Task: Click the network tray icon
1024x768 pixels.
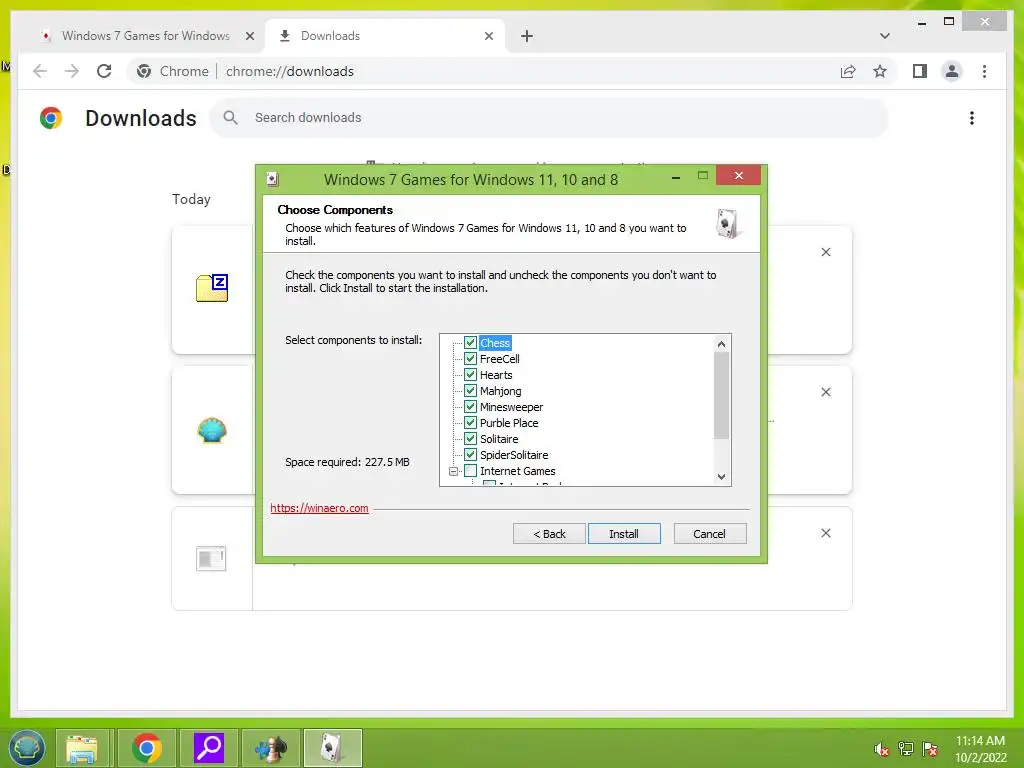Action: 906,749
